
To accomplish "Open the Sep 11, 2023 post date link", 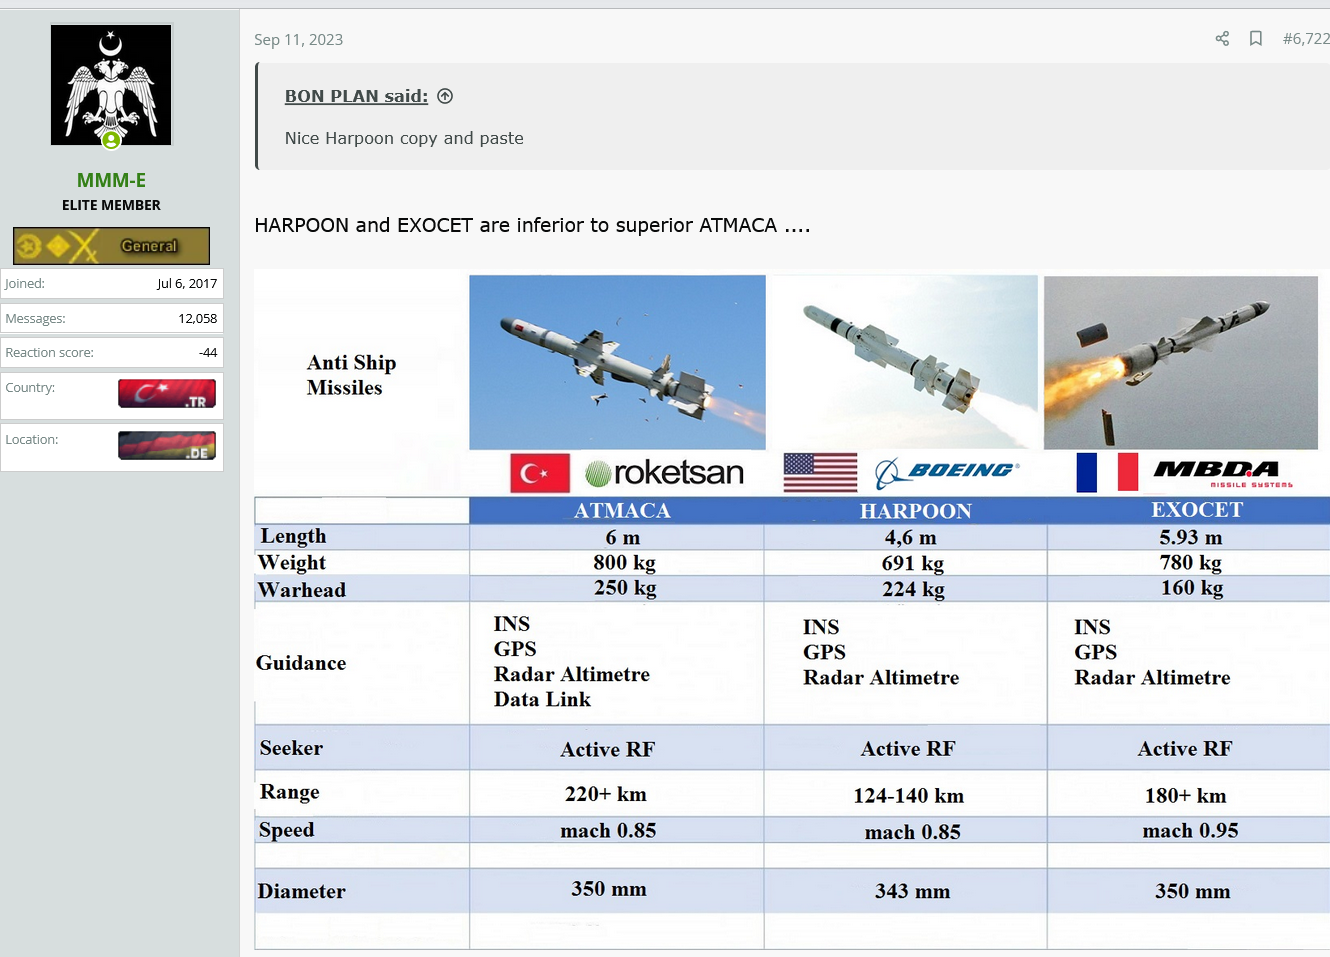I will coord(298,40).
